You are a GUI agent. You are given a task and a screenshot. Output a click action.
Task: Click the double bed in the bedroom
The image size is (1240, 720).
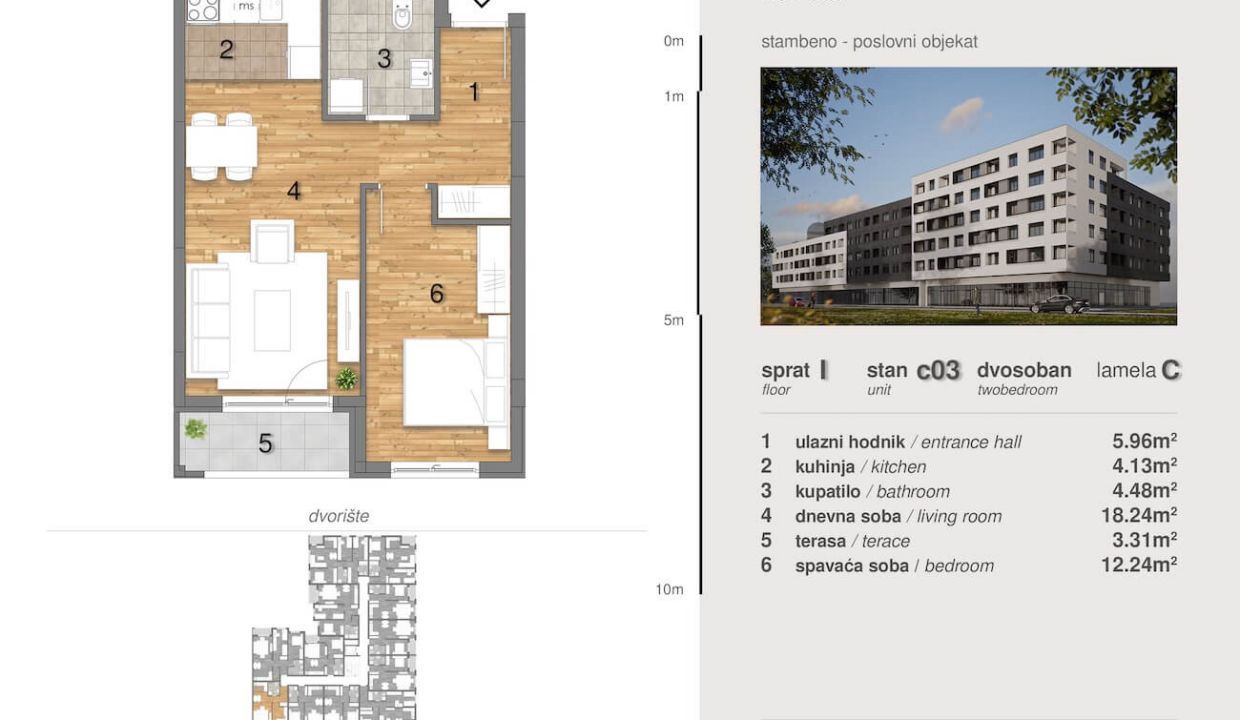click(x=456, y=383)
